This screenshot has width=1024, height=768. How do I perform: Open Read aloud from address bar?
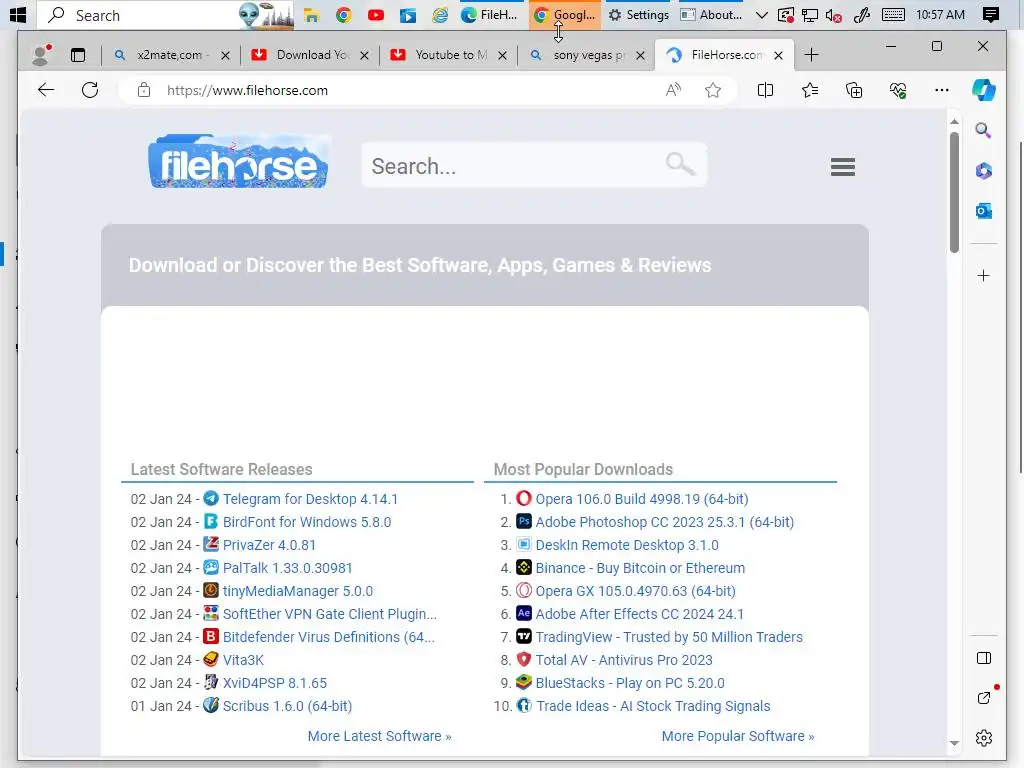coord(673,90)
